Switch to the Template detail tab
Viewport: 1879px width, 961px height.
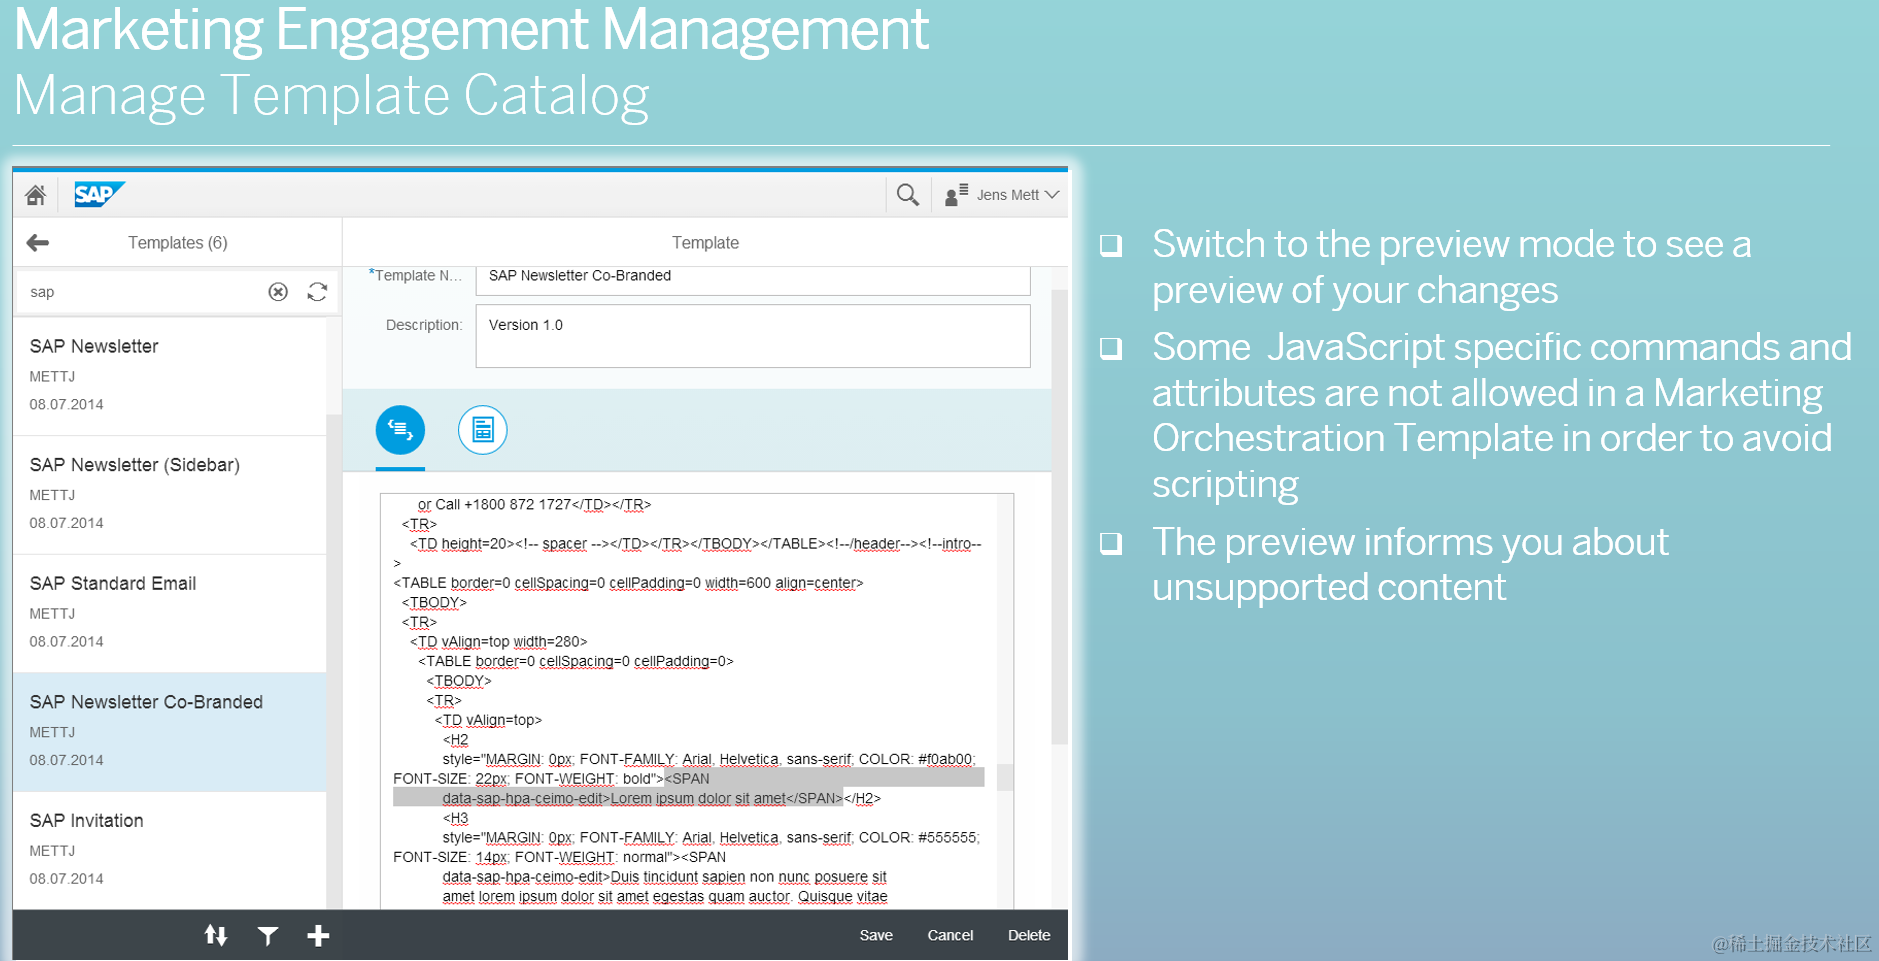tap(705, 242)
